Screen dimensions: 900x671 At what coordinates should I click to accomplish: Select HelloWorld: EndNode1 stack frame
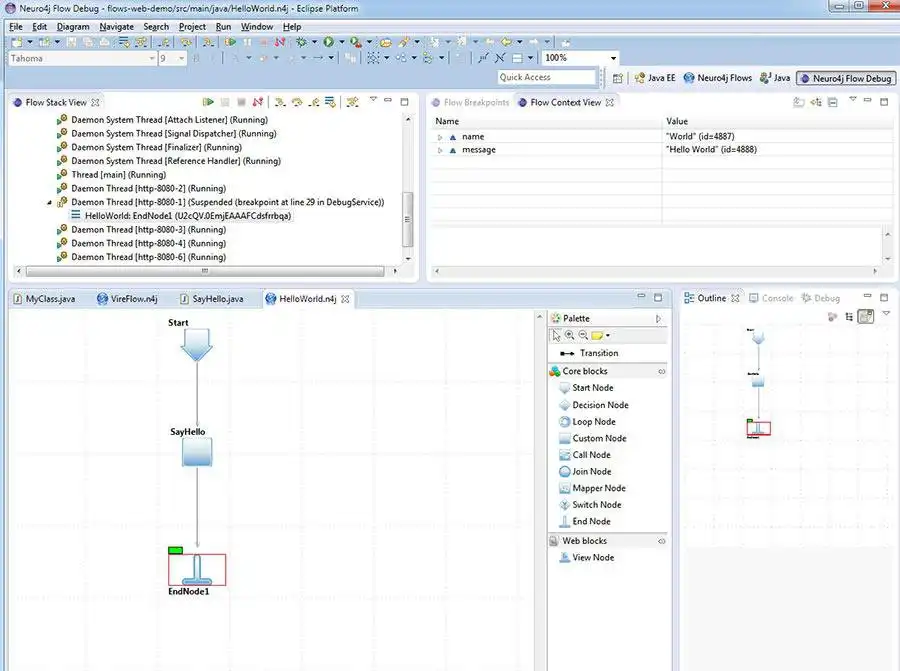point(181,216)
